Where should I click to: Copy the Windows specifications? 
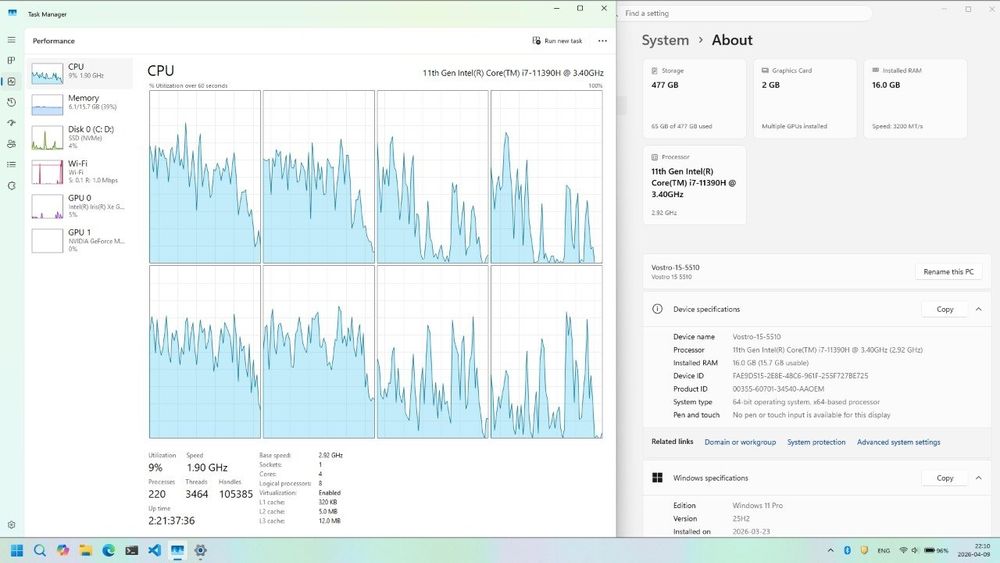pos(945,478)
